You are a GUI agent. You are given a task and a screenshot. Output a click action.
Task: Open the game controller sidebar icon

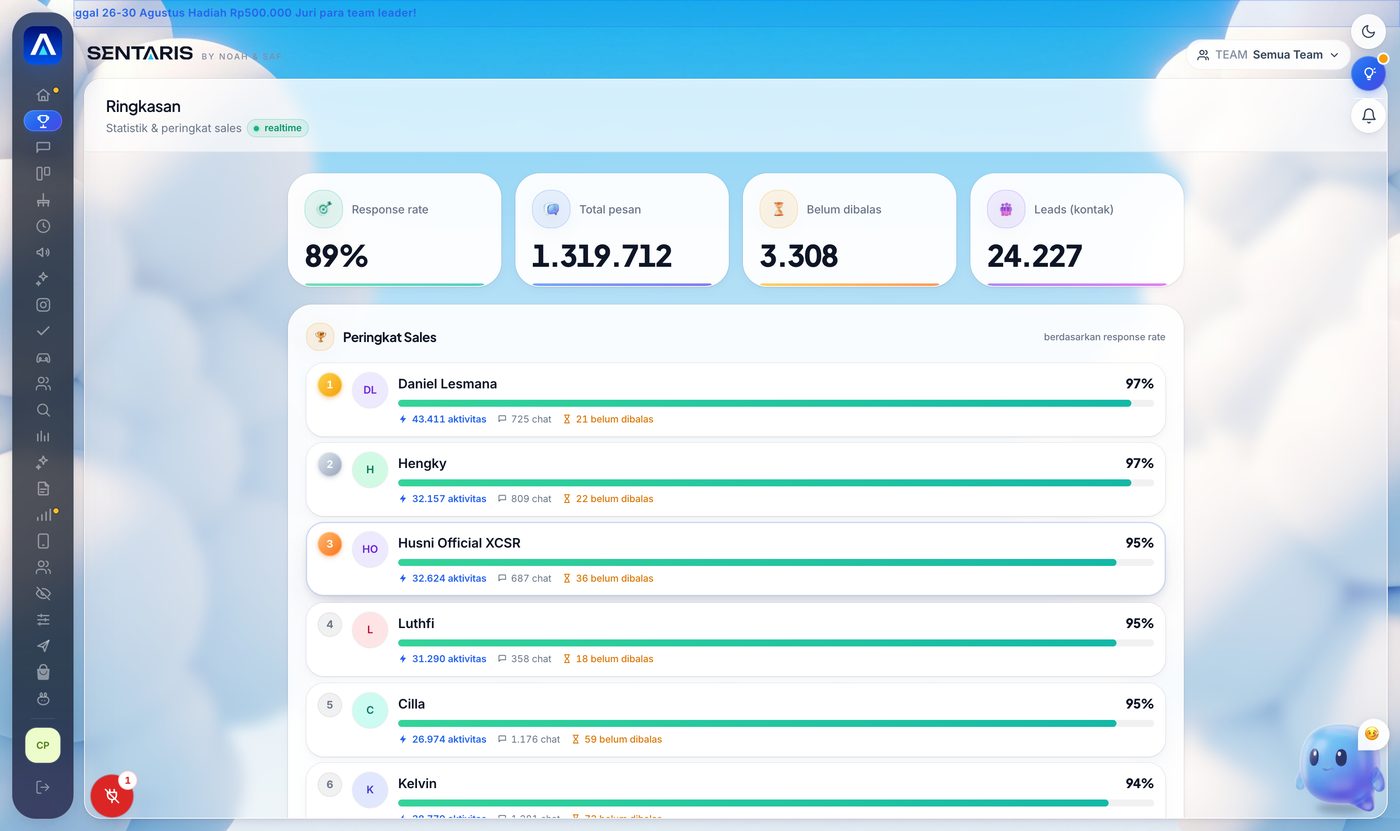(43, 357)
